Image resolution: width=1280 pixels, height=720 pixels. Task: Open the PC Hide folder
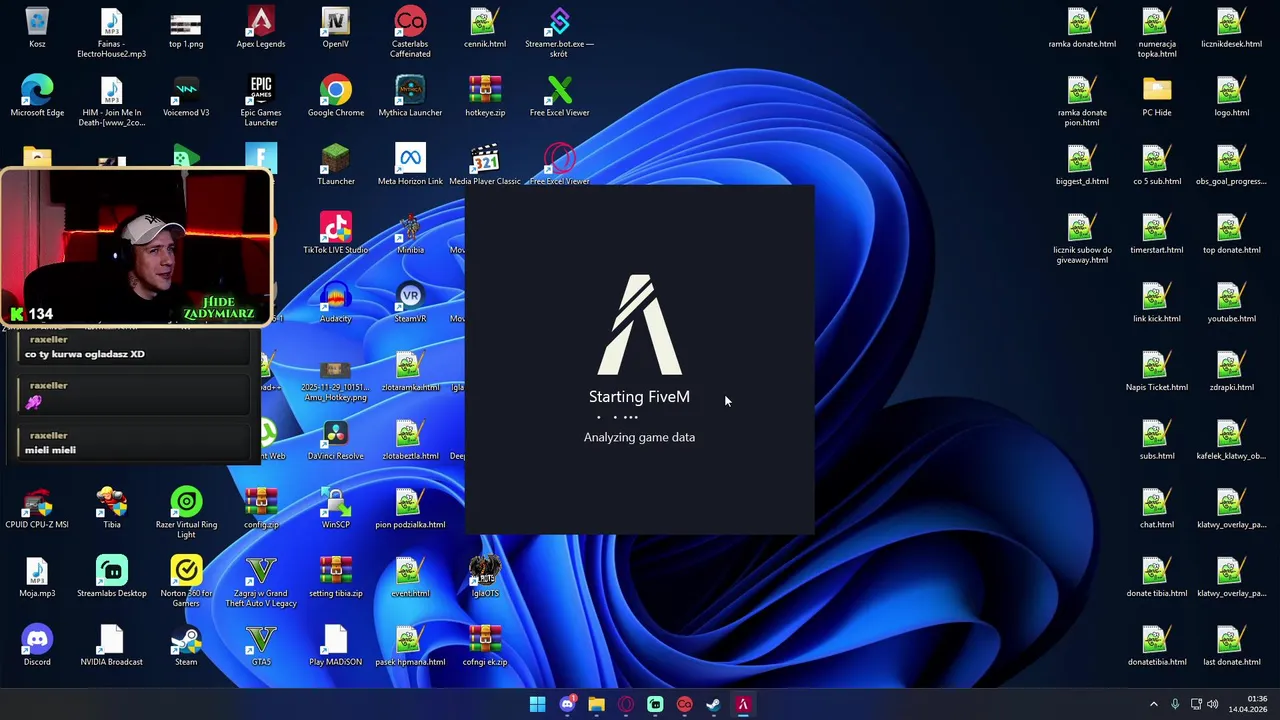tap(1157, 97)
